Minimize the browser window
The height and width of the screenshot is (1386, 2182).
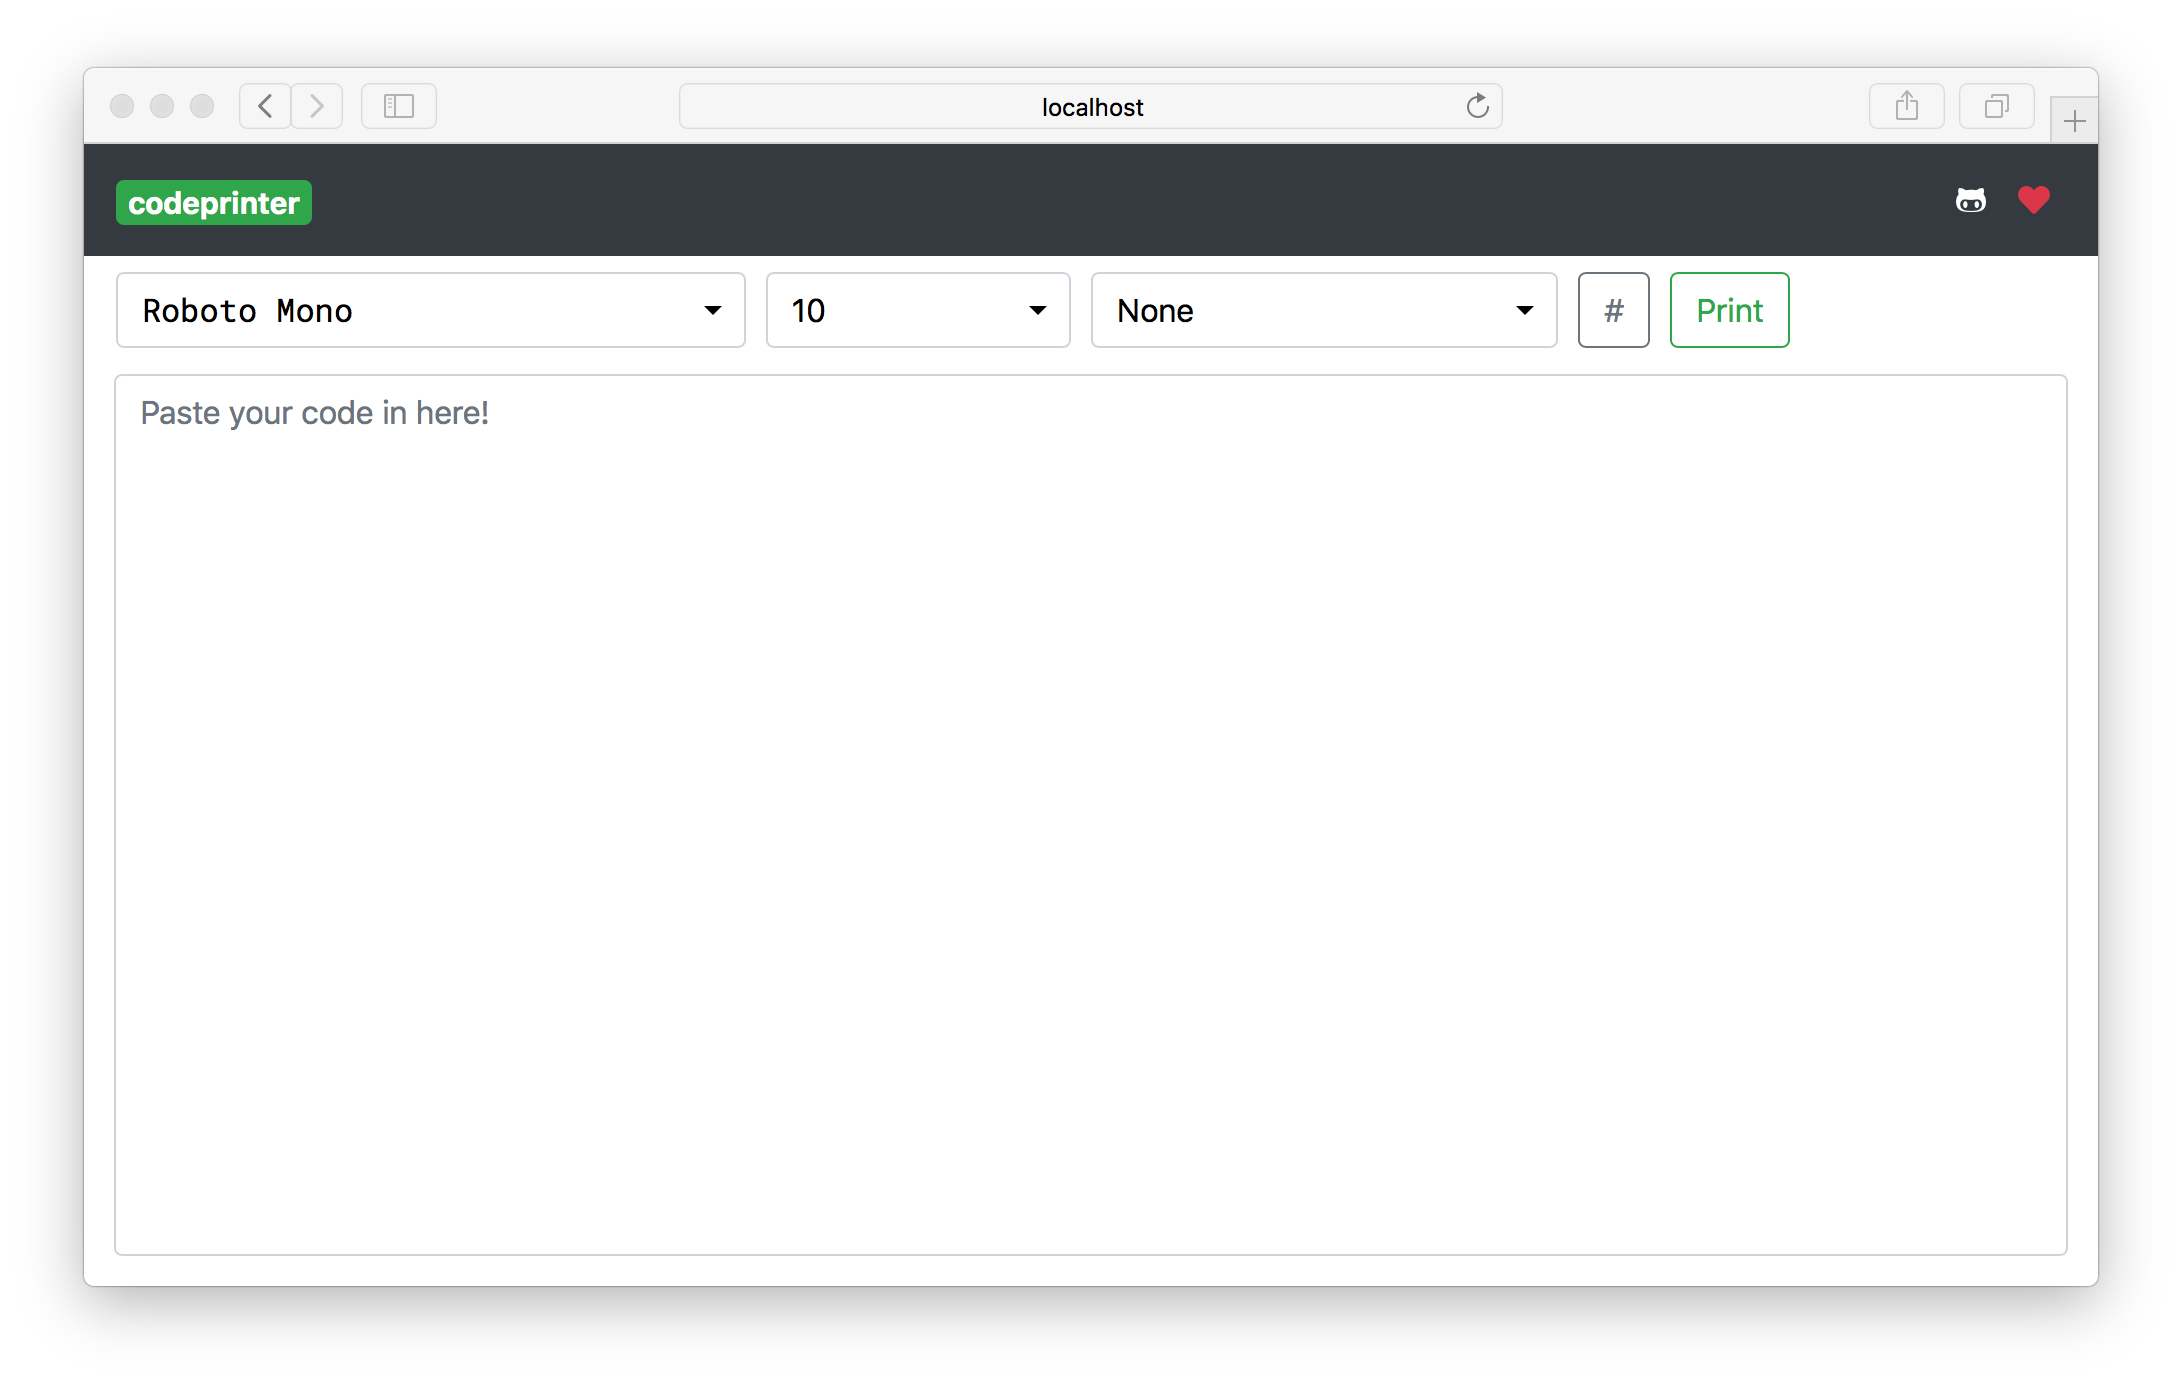coord(162,106)
